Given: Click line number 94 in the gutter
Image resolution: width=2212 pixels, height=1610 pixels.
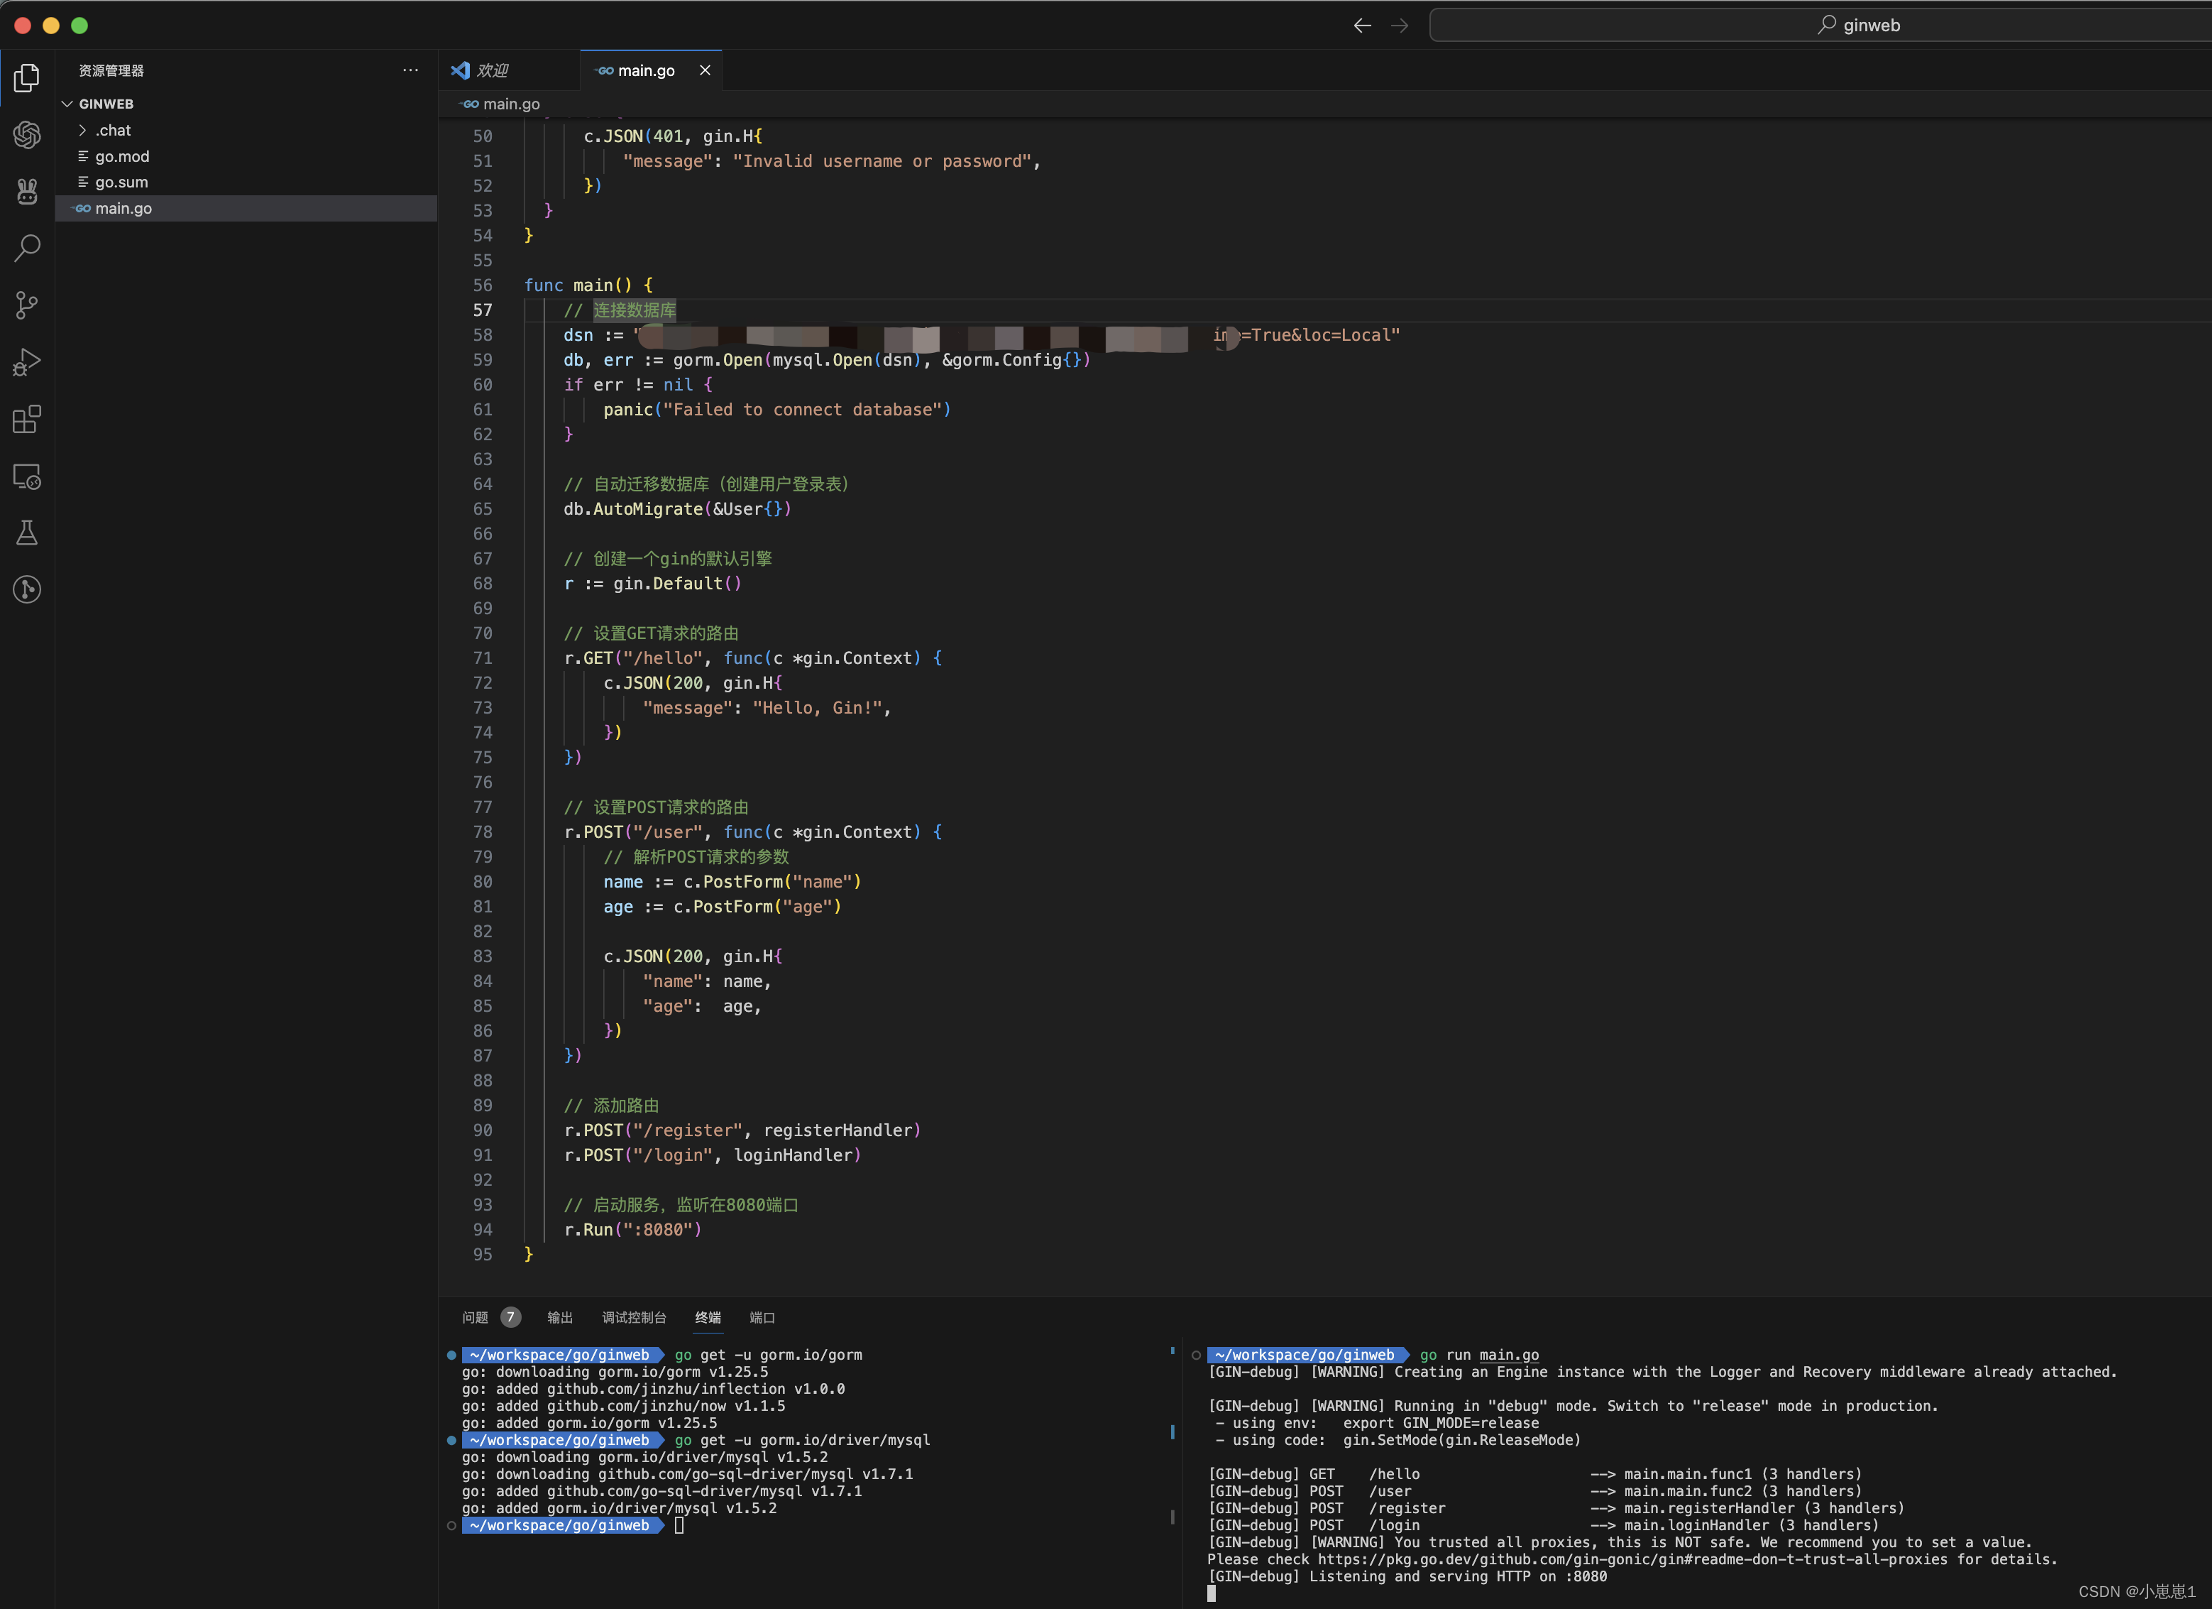Looking at the screenshot, I should [x=483, y=1230].
